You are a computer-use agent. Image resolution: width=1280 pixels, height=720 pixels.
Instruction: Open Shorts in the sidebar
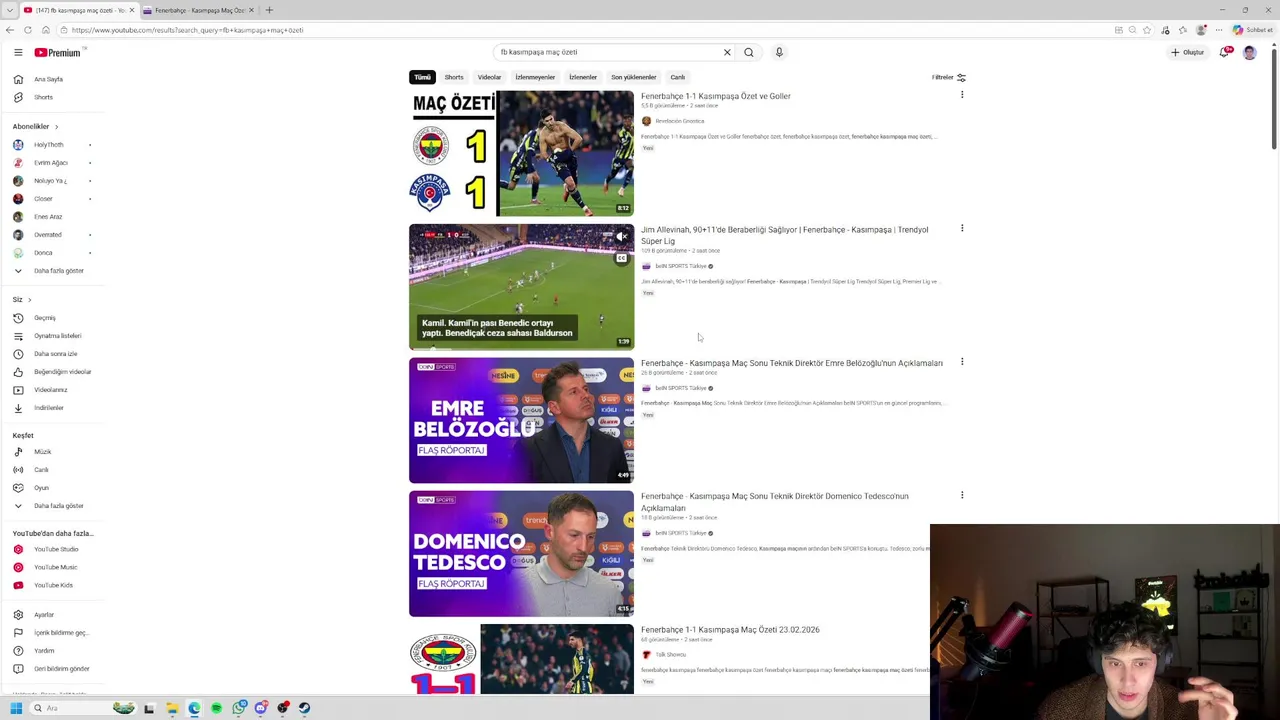pyautogui.click(x=43, y=97)
